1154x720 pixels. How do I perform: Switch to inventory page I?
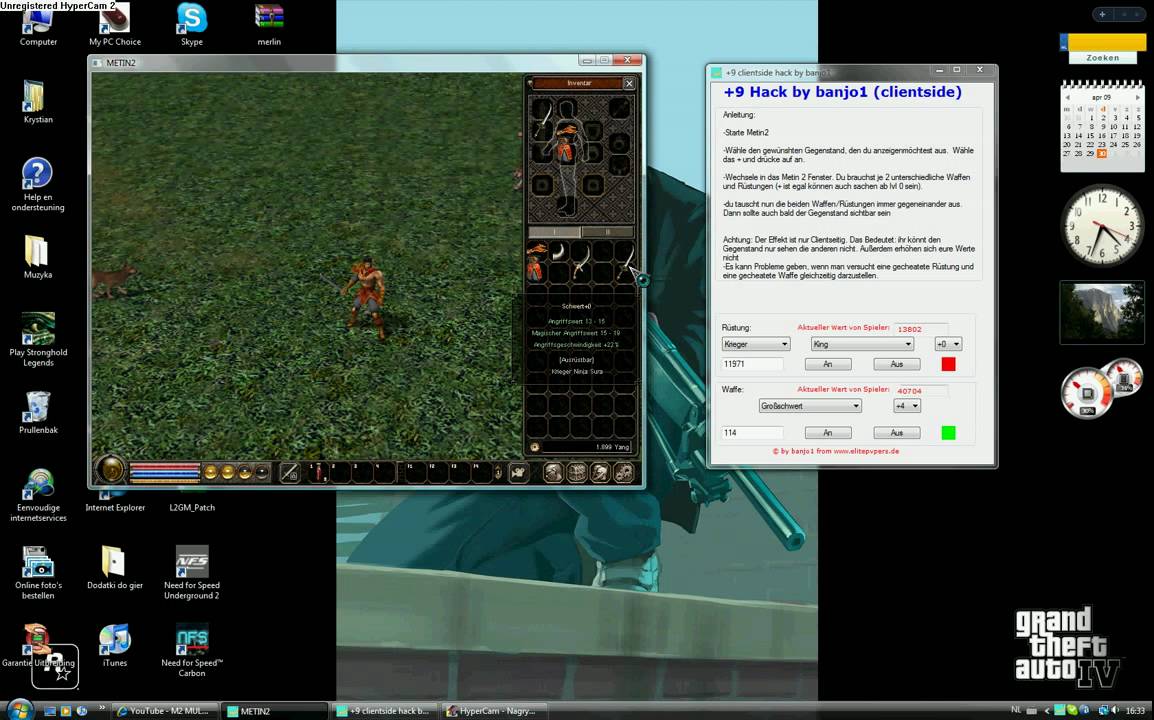554,232
